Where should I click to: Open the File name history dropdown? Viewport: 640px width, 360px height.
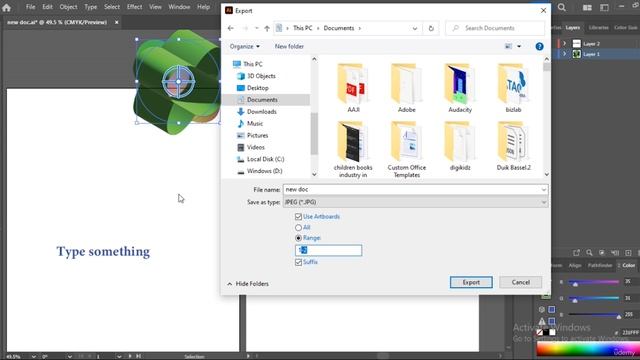tap(543, 190)
